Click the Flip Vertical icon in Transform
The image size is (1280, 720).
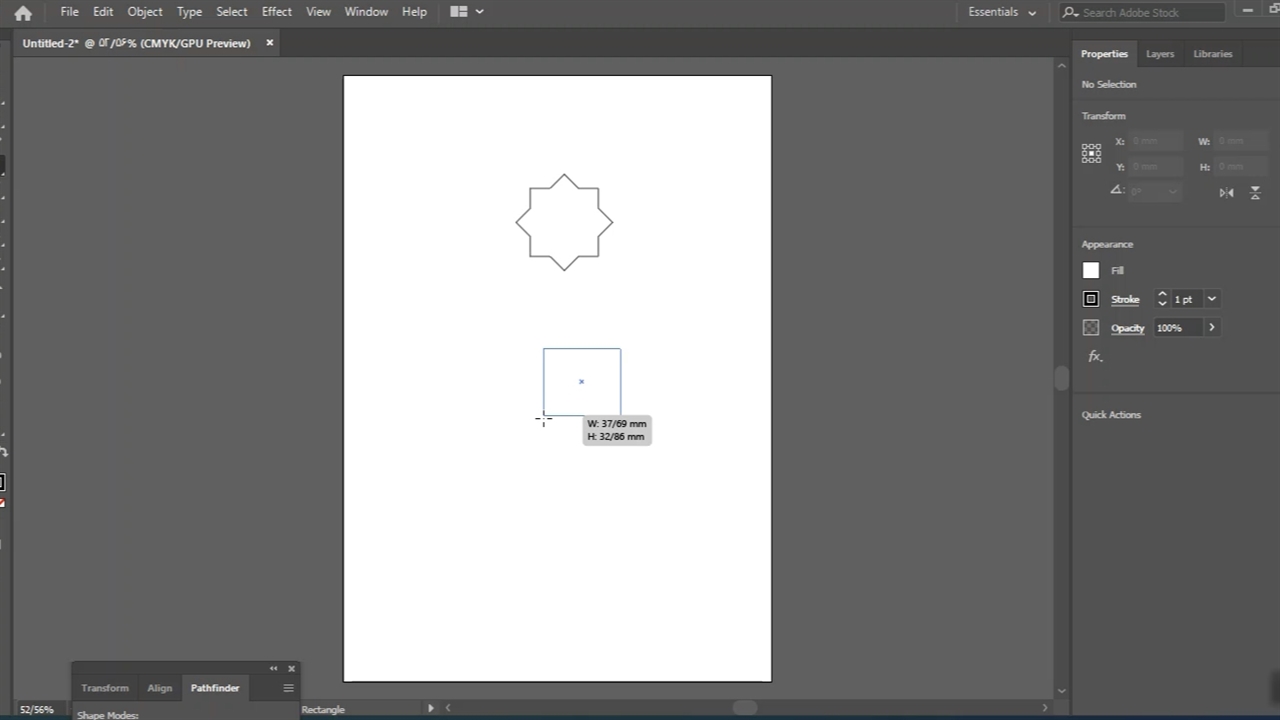[x=1255, y=192]
